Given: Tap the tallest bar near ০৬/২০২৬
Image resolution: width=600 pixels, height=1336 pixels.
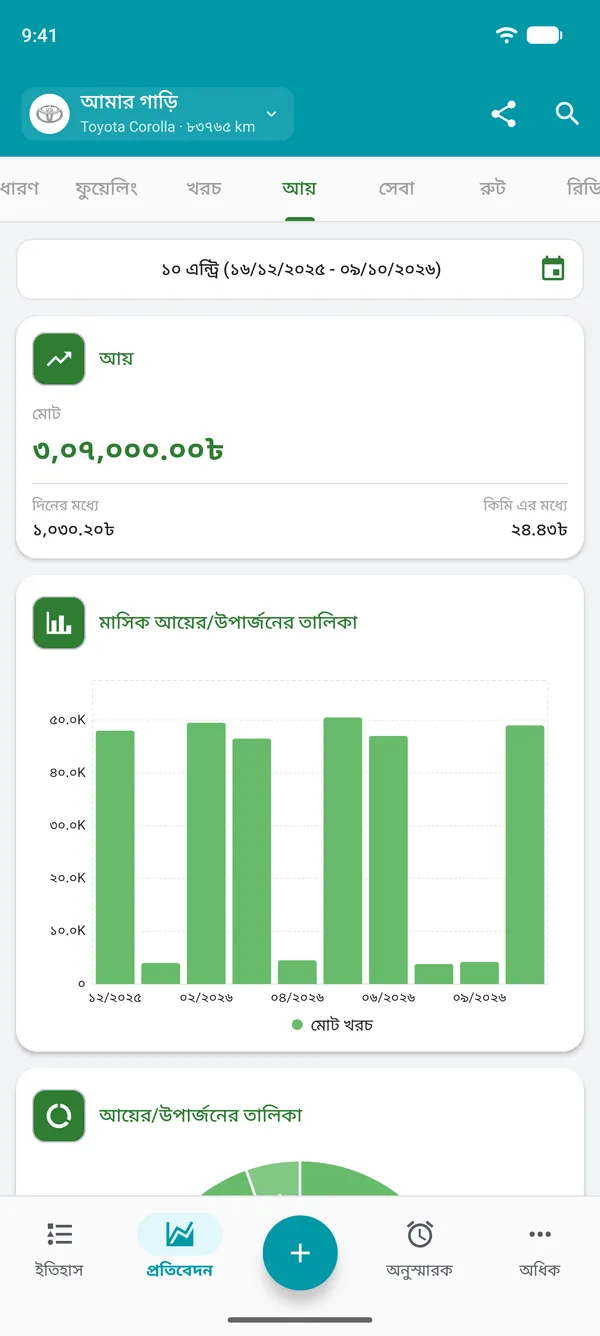Looking at the screenshot, I should point(343,851).
